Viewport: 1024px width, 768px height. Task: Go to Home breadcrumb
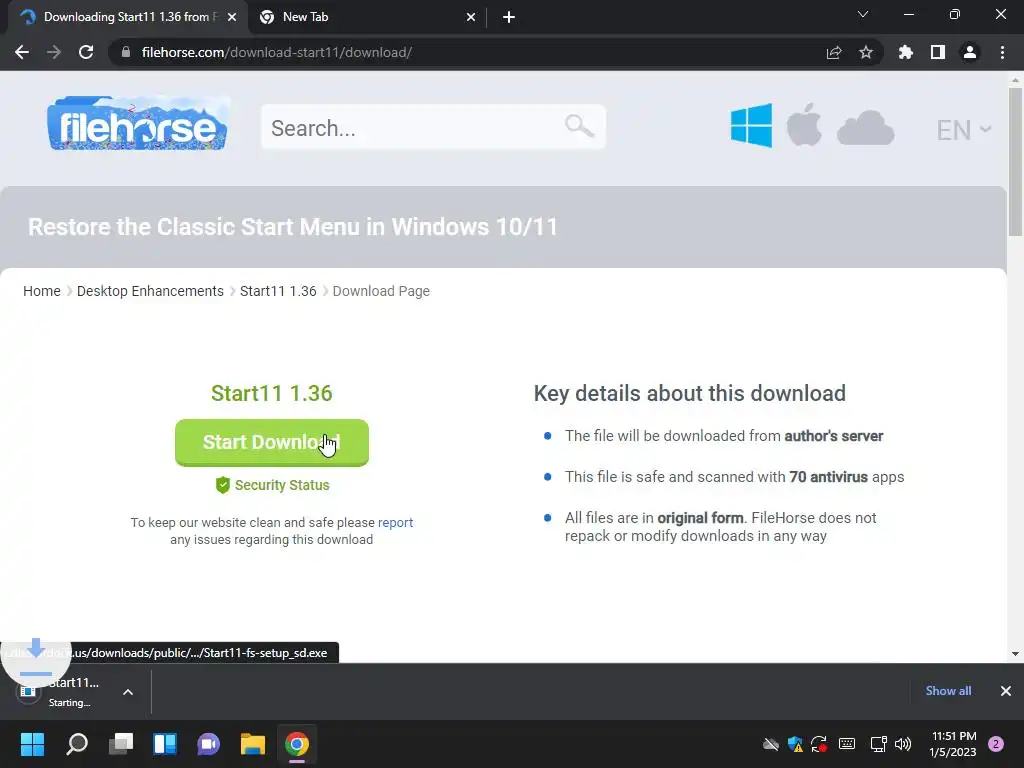pyautogui.click(x=42, y=291)
